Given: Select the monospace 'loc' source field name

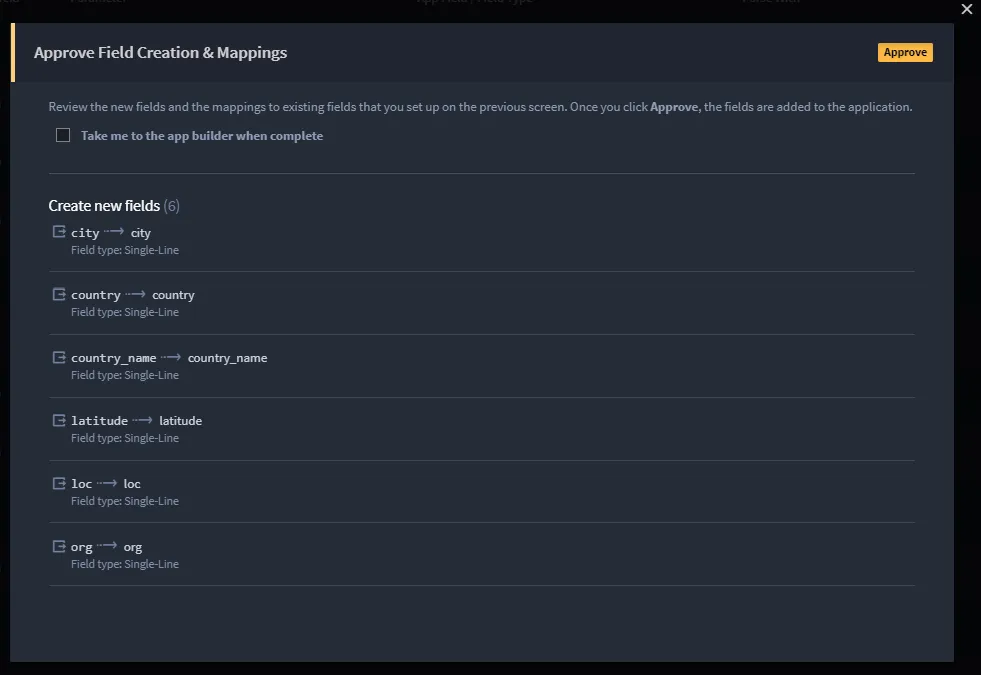Looking at the screenshot, I should coord(81,484).
